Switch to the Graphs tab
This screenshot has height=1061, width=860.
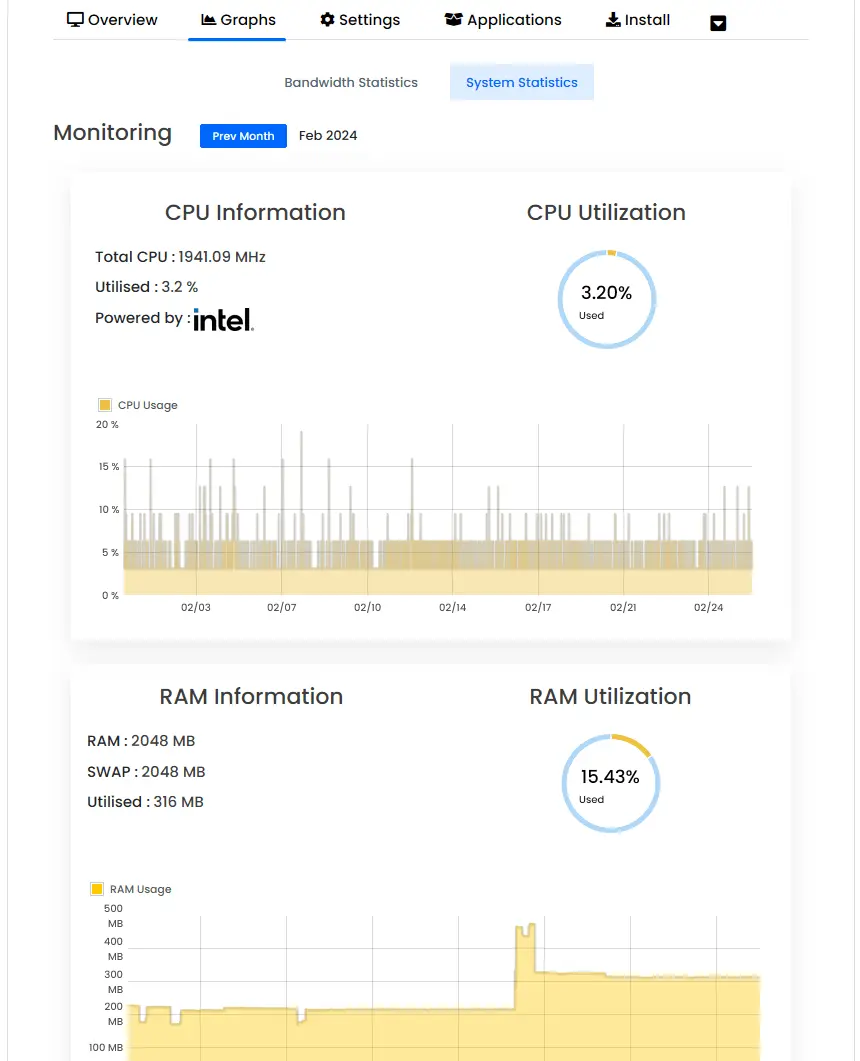pyautogui.click(x=237, y=19)
